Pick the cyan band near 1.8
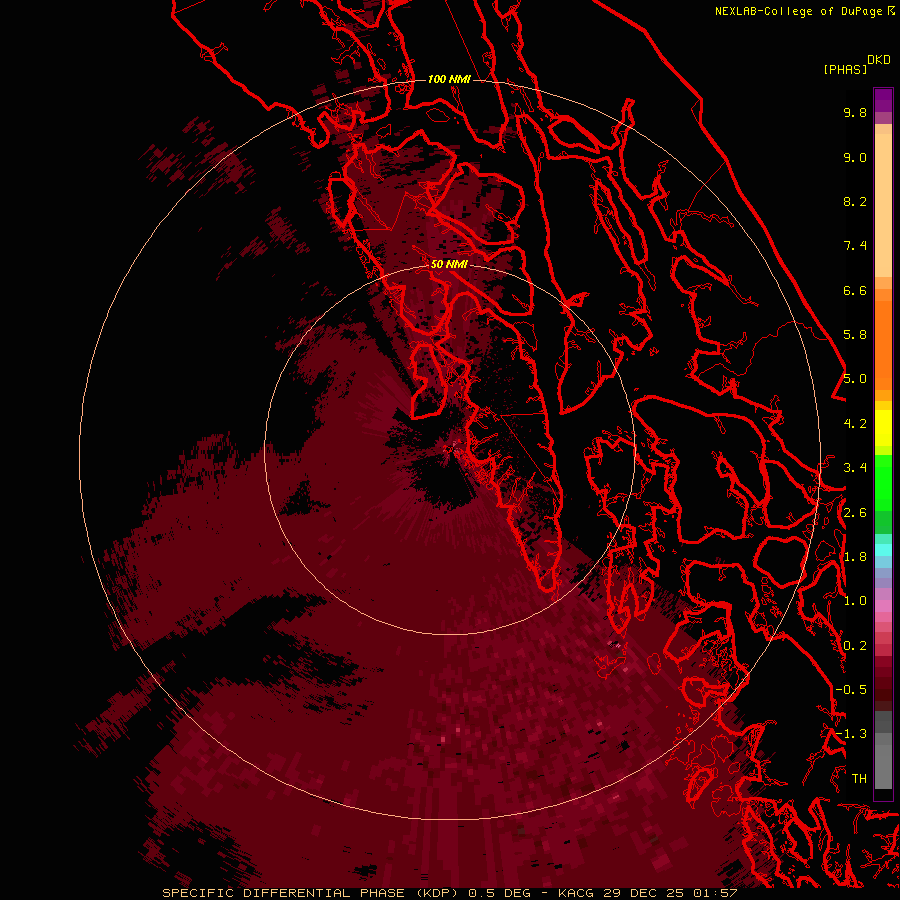Viewport: 900px width, 900px height. [883, 550]
